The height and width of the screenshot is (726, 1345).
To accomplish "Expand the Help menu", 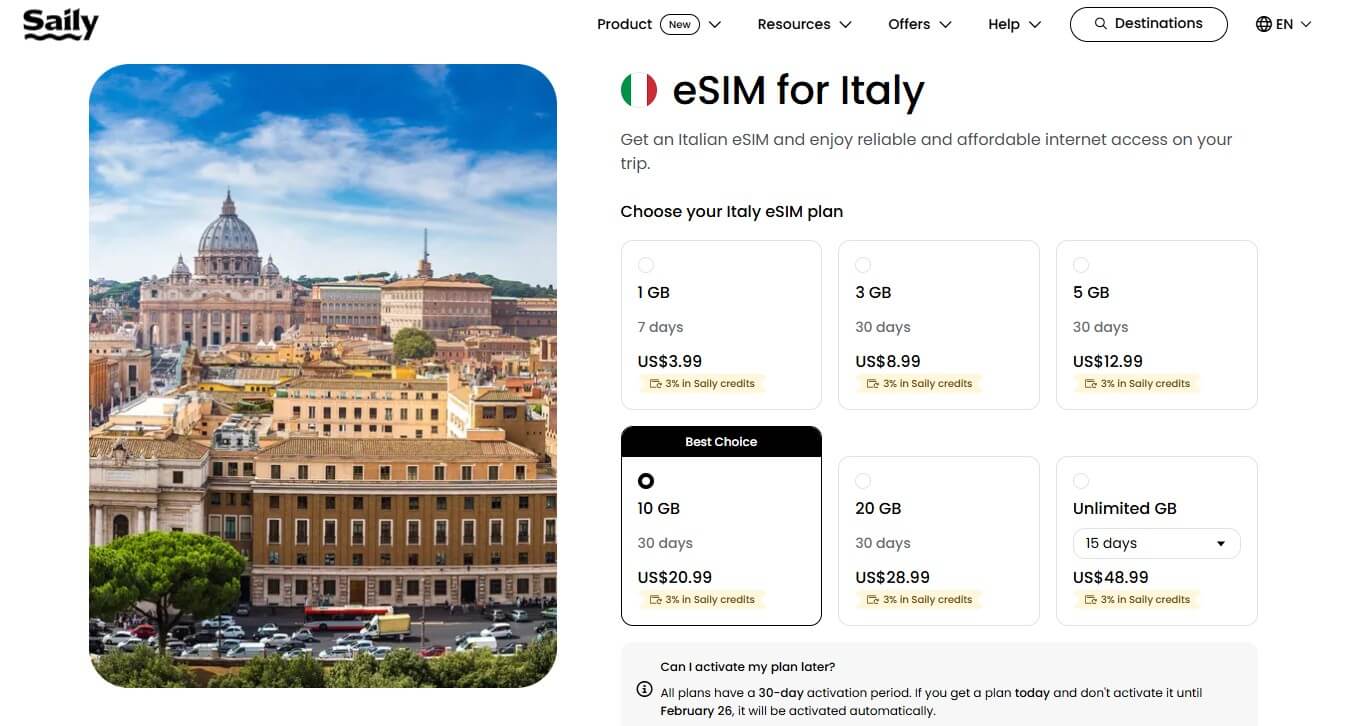I will pos(1013,23).
